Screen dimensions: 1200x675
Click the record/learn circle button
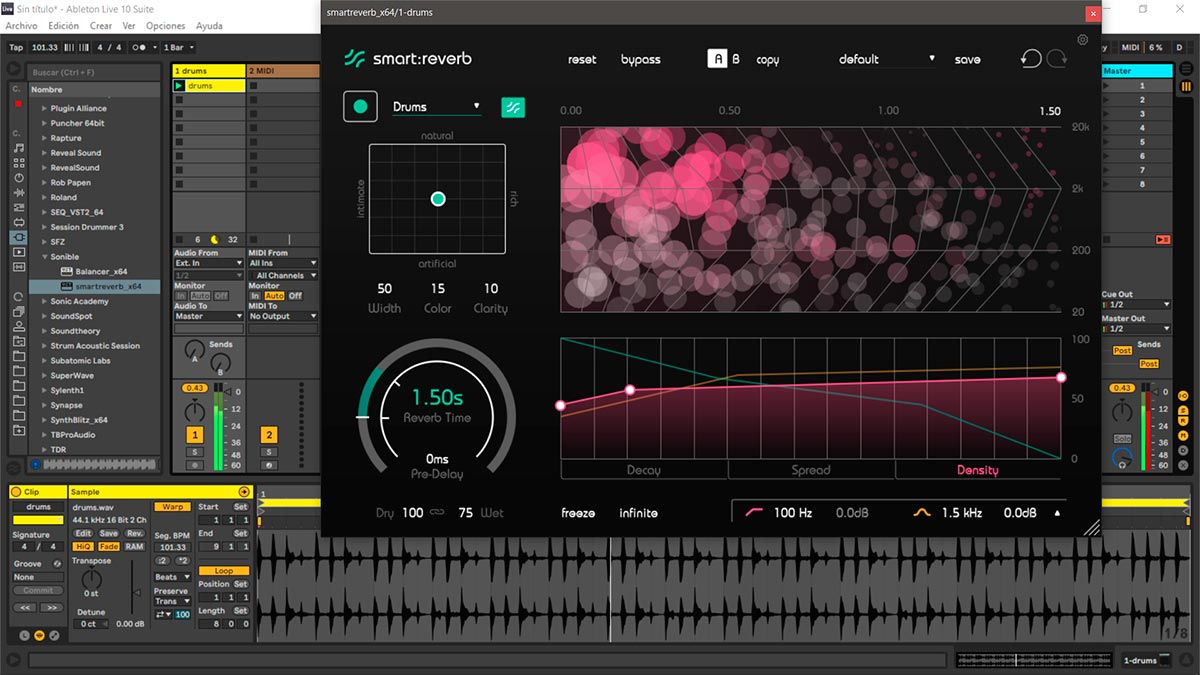(x=360, y=106)
